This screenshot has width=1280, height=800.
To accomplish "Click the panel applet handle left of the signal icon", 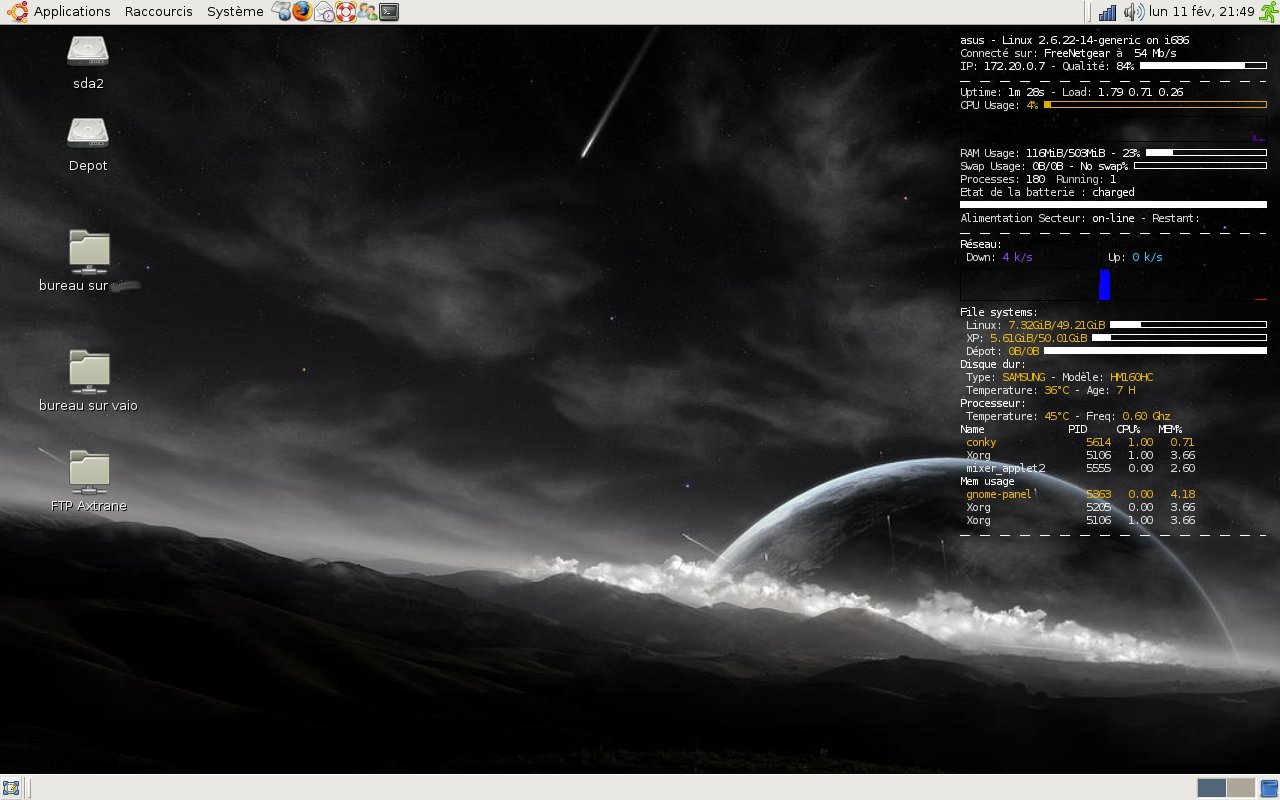I will pos(1088,12).
